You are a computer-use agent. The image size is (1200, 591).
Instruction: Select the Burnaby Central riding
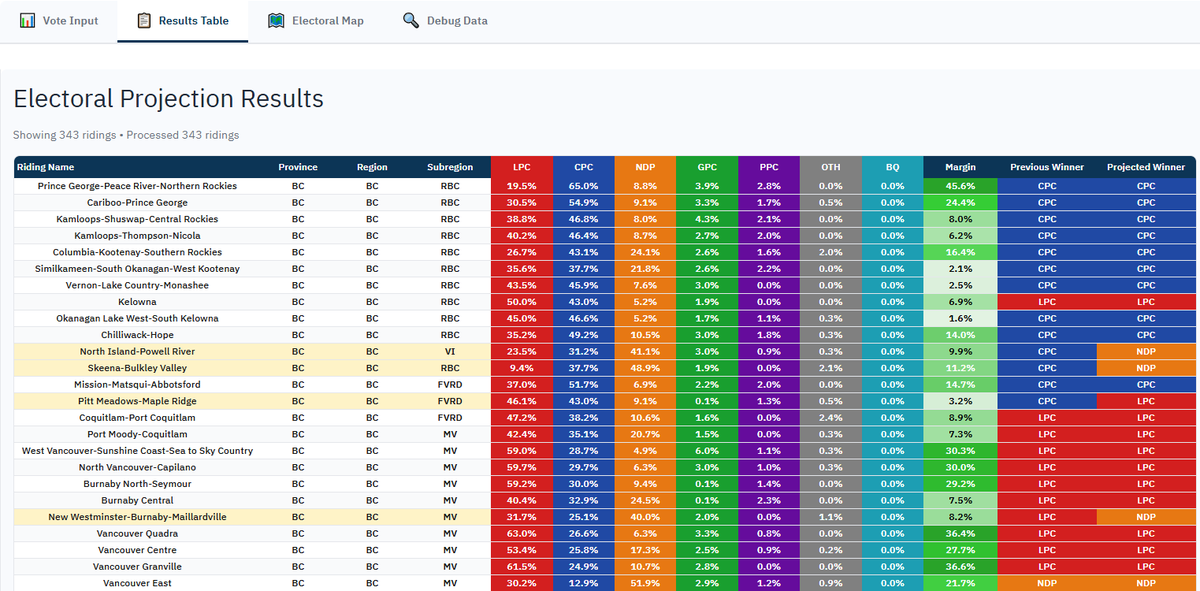pos(137,500)
